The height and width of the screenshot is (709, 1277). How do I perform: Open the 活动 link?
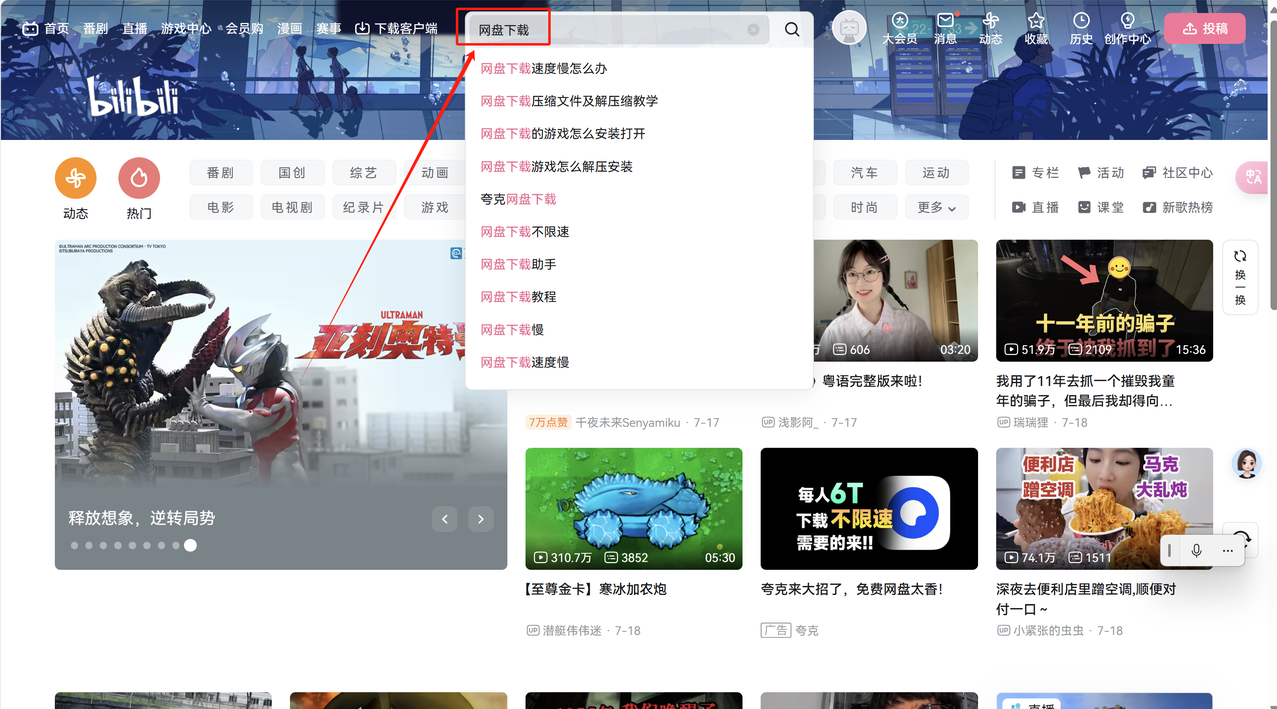click(1101, 173)
